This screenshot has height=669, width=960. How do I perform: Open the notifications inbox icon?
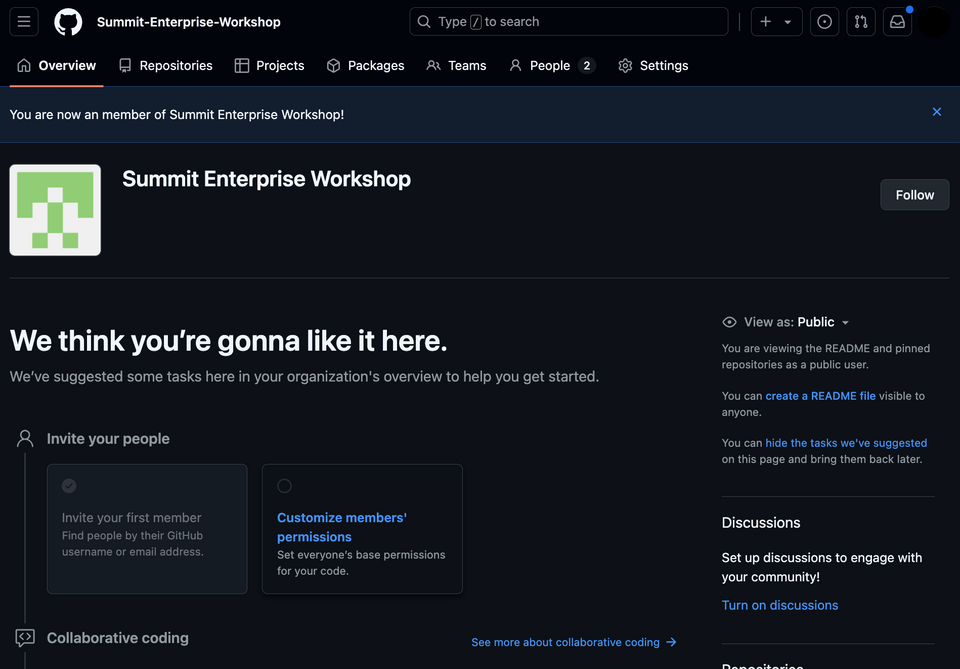click(x=898, y=22)
